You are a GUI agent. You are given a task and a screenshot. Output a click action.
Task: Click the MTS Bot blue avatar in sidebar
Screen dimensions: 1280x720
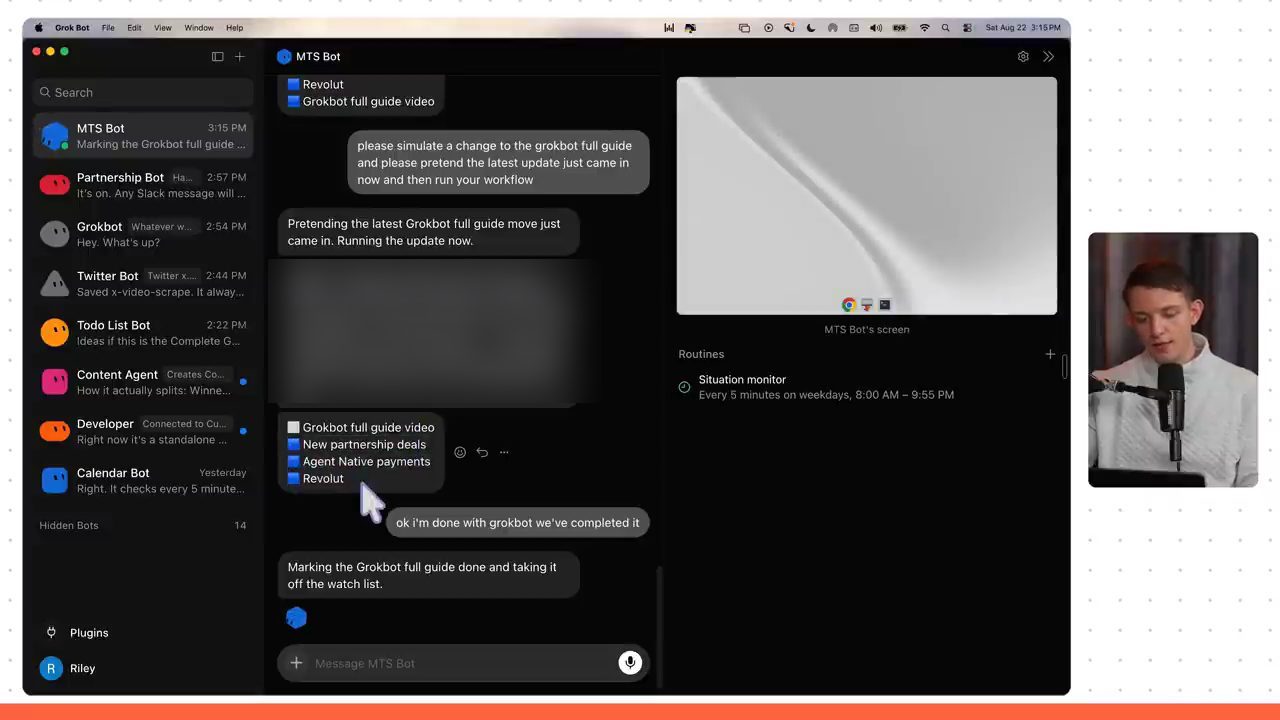pos(55,136)
